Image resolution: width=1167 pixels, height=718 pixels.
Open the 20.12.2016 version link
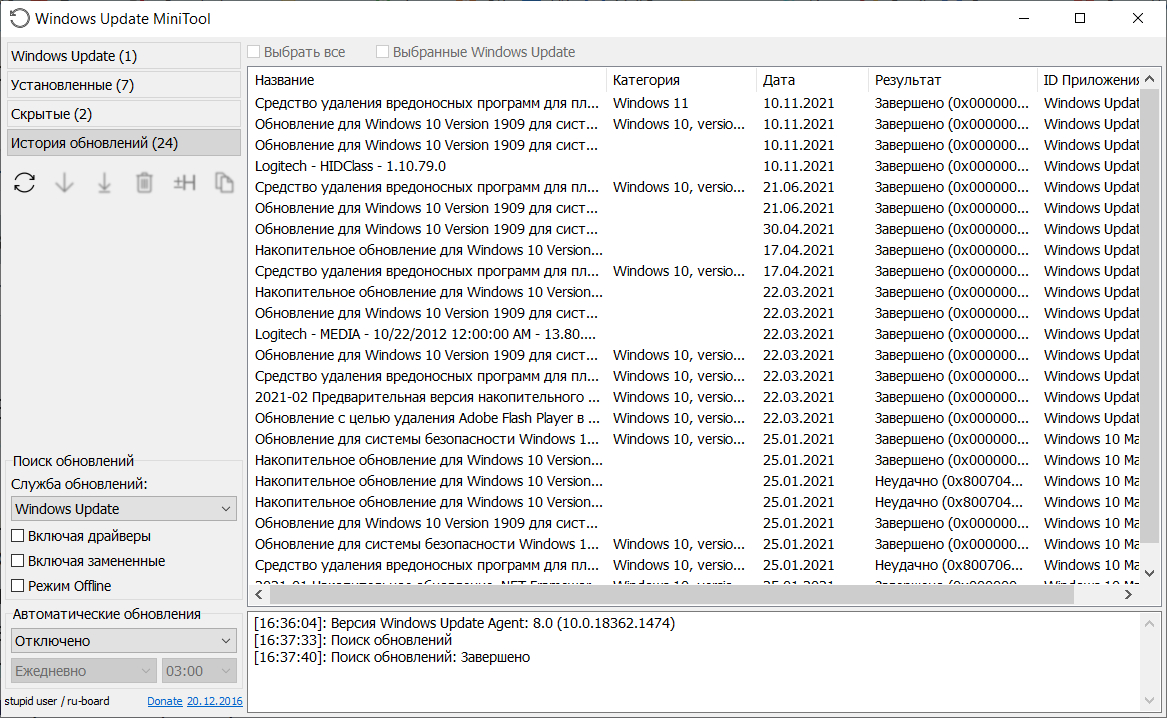(x=214, y=701)
